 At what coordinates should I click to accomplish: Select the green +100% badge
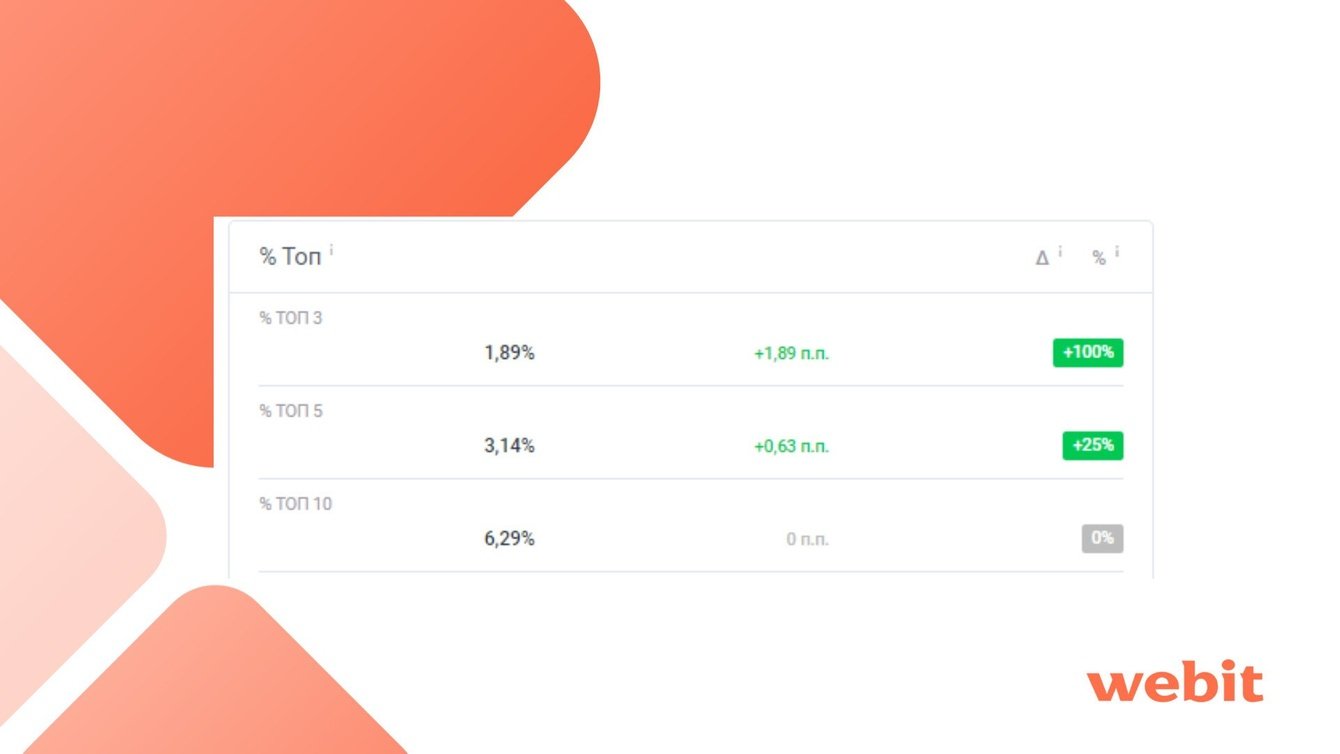[1088, 353]
